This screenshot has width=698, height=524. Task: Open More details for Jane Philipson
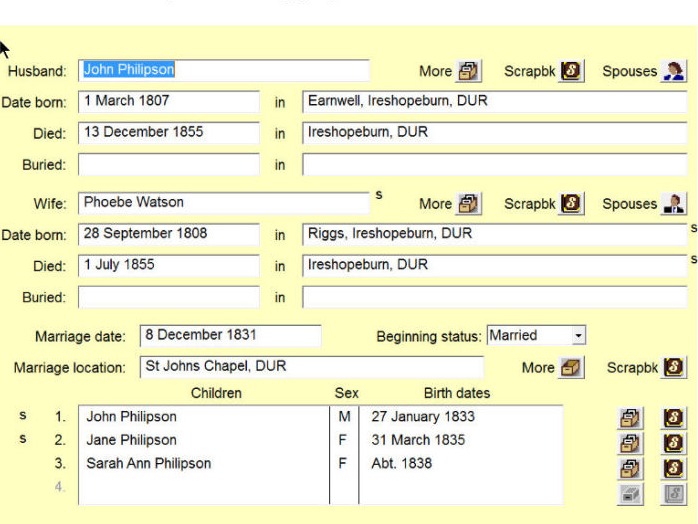click(630, 443)
